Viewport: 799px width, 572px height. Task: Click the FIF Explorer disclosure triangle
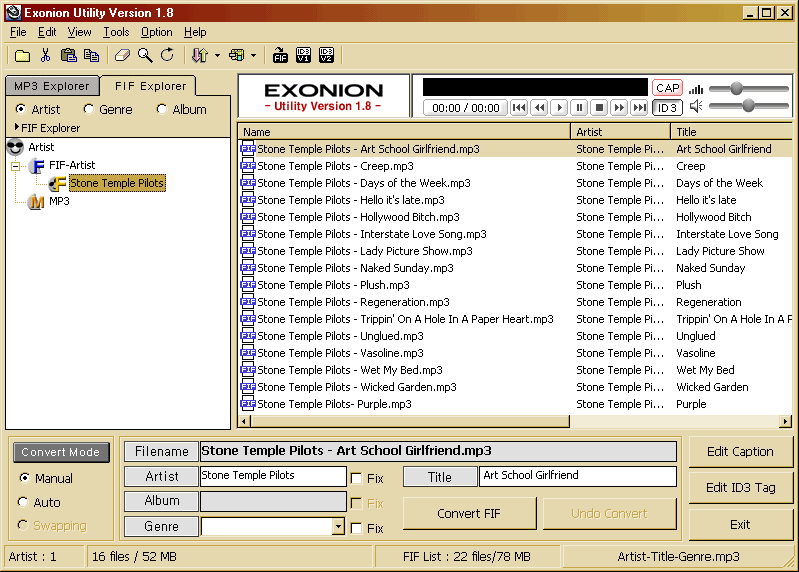[17, 127]
